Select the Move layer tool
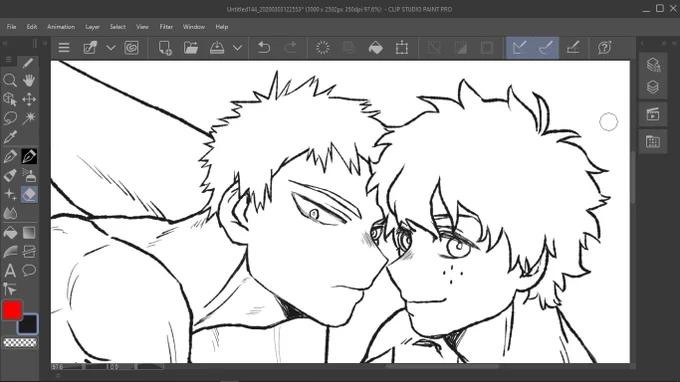This screenshot has width=680, height=382. (x=29, y=99)
